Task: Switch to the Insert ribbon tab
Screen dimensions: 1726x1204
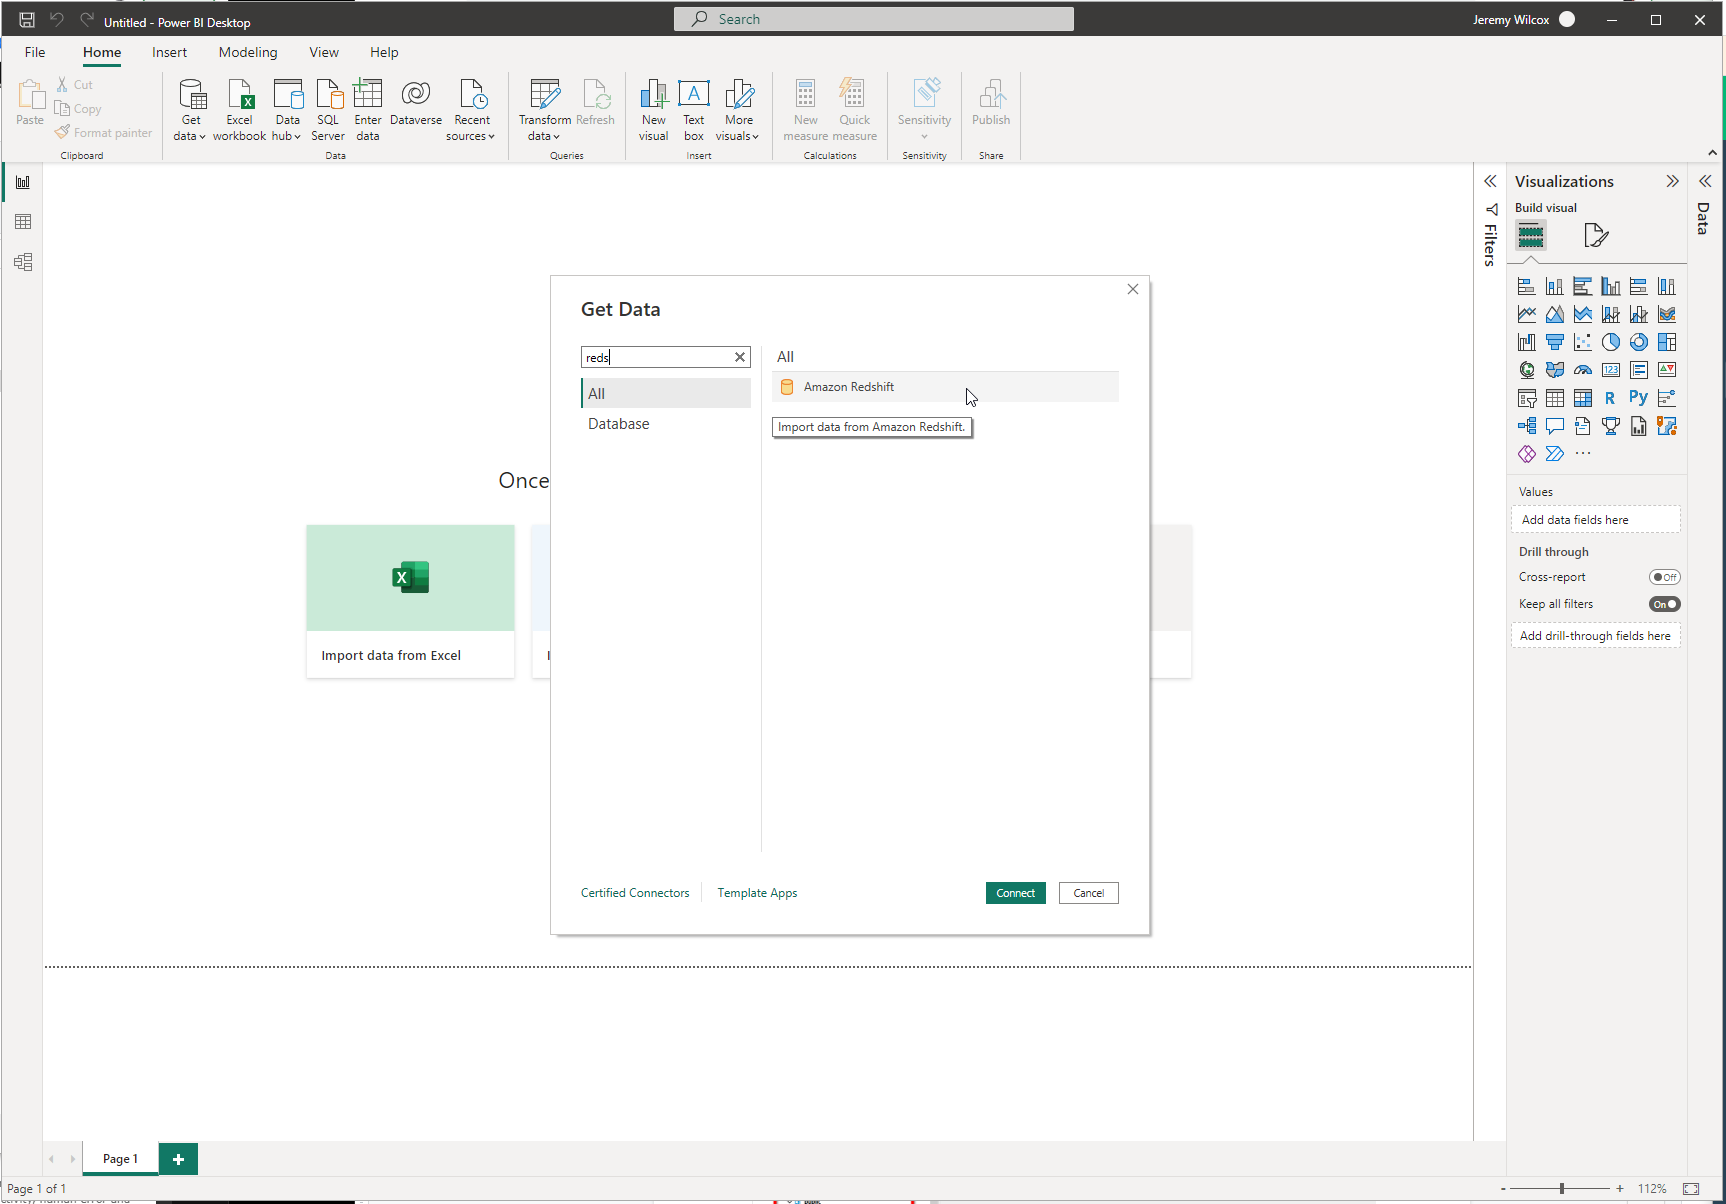Action: tap(169, 52)
